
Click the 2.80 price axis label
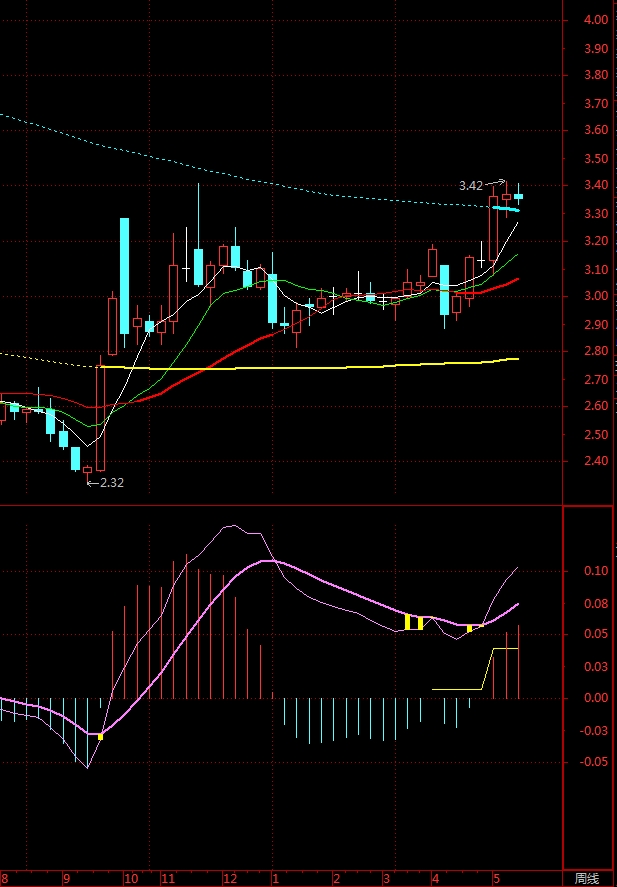coord(596,351)
